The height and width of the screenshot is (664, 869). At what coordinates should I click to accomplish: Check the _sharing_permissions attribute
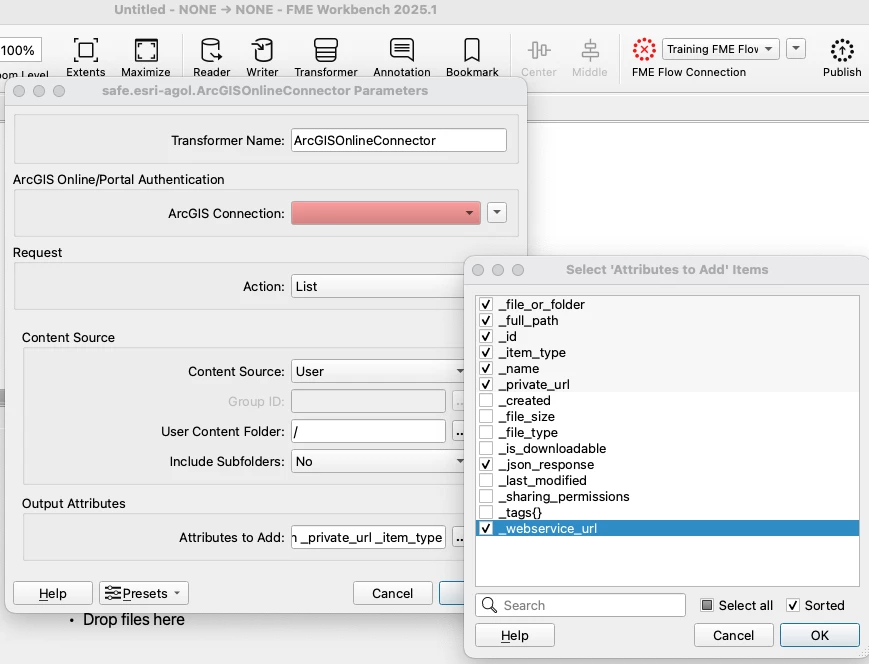486,497
